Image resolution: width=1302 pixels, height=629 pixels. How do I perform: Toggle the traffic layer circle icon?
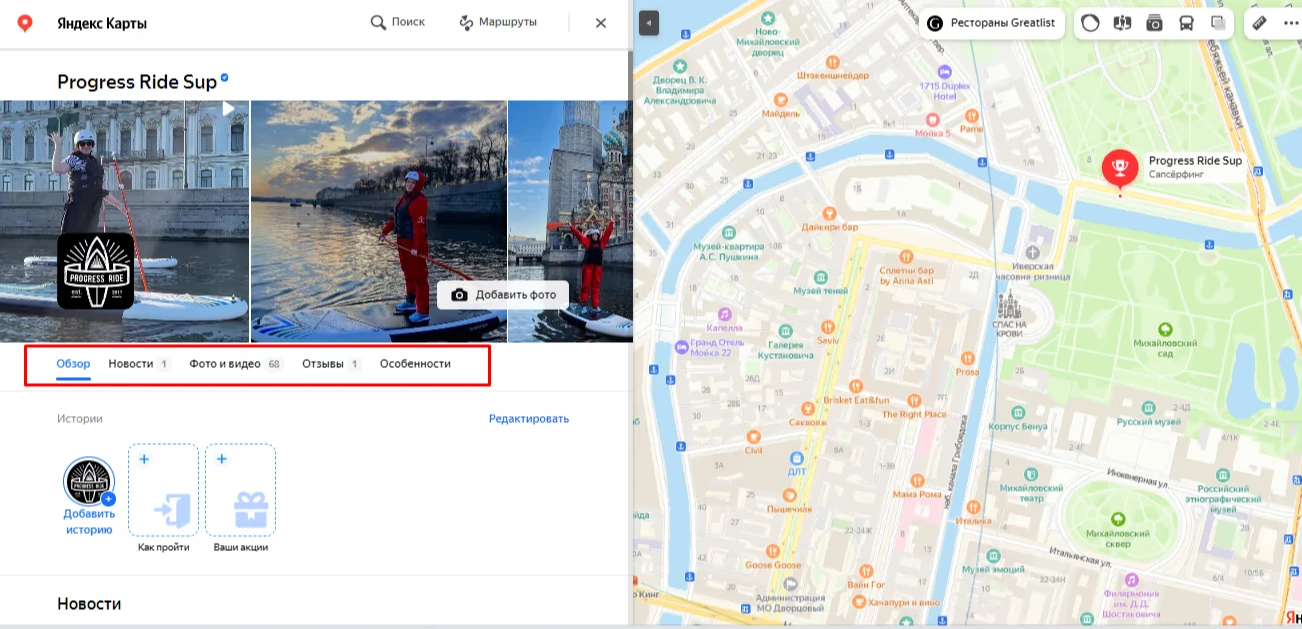click(x=1091, y=23)
